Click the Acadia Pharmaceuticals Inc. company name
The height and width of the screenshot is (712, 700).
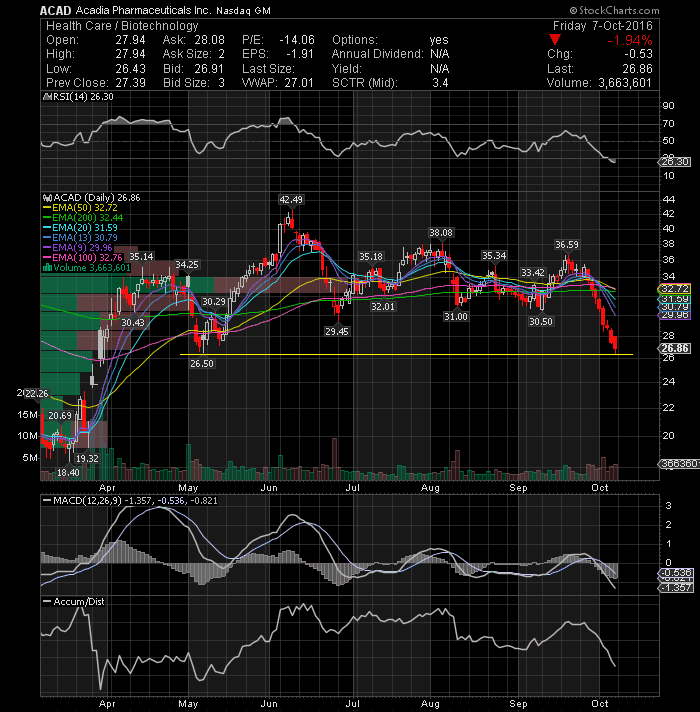coord(143,10)
